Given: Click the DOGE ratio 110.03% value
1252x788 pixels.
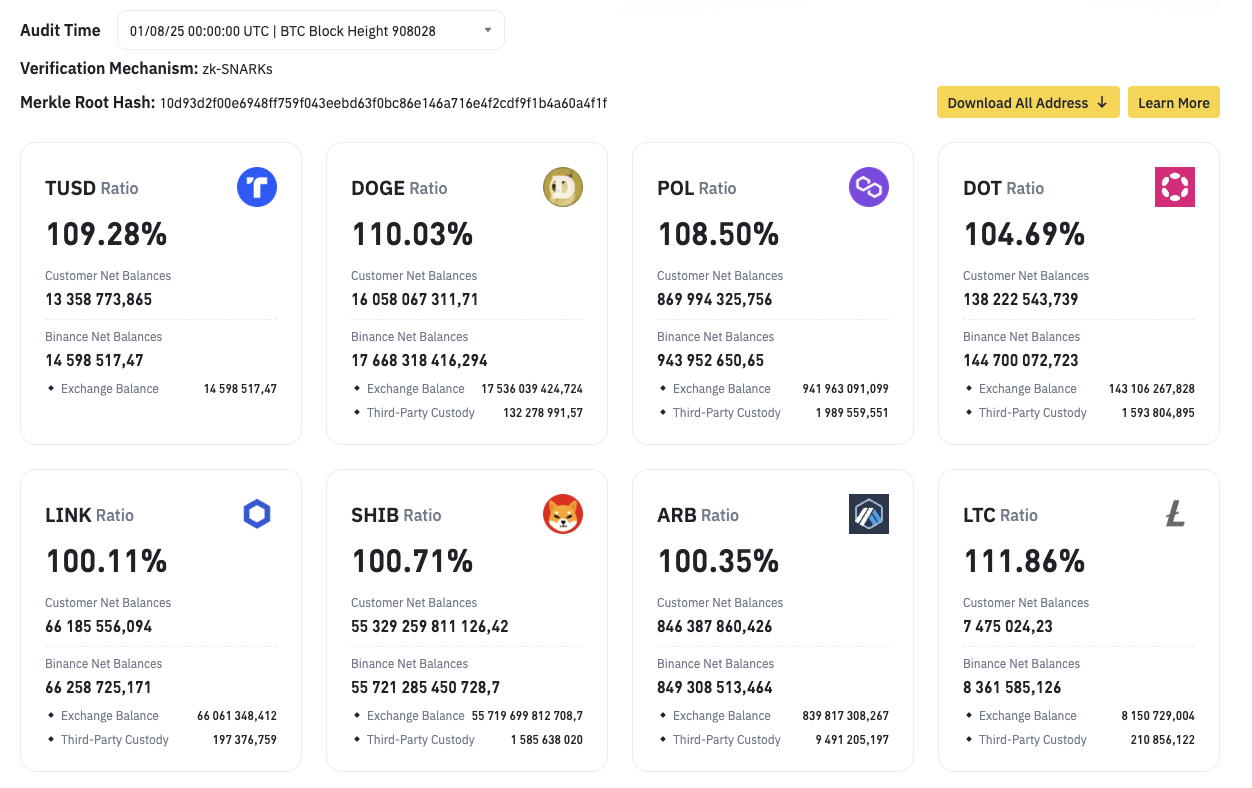Looking at the screenshot, I should (x=412, y=234).
